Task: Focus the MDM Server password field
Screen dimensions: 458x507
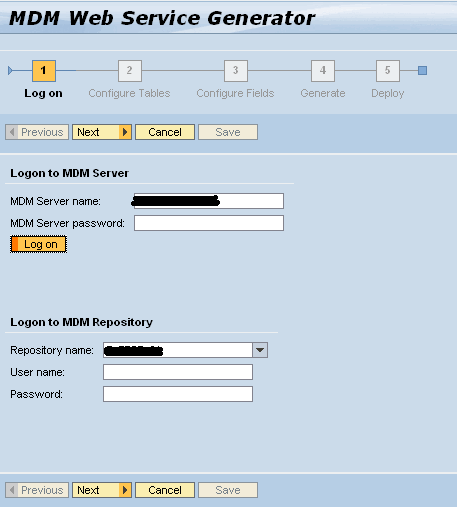Action: (x=209, y=223)
